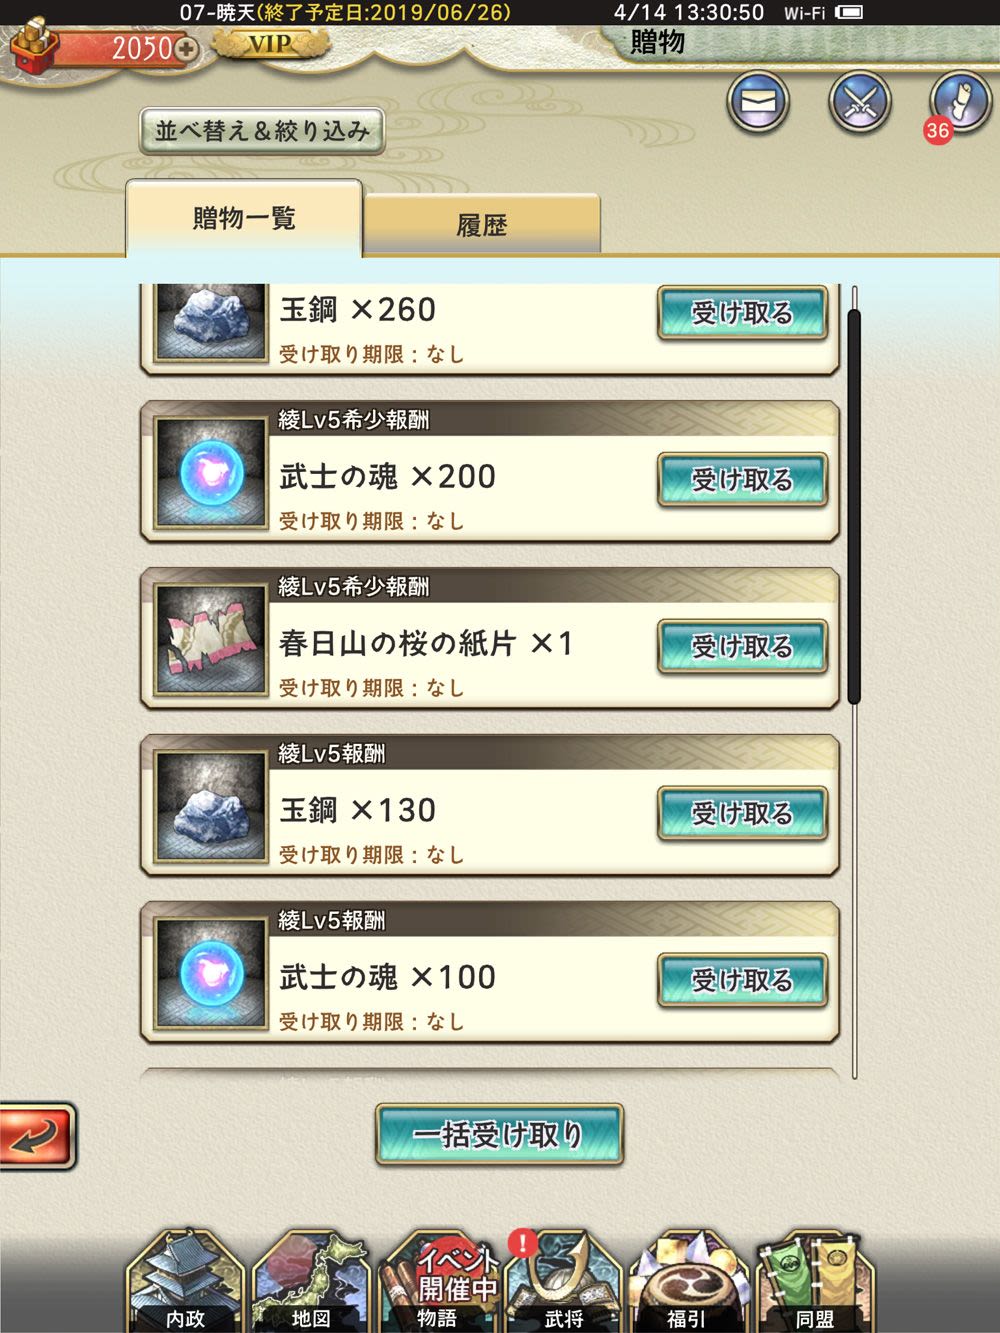Open the 地図 map icon
This screenshot has width=1000, height=1333.
[x=311, y=1282]
